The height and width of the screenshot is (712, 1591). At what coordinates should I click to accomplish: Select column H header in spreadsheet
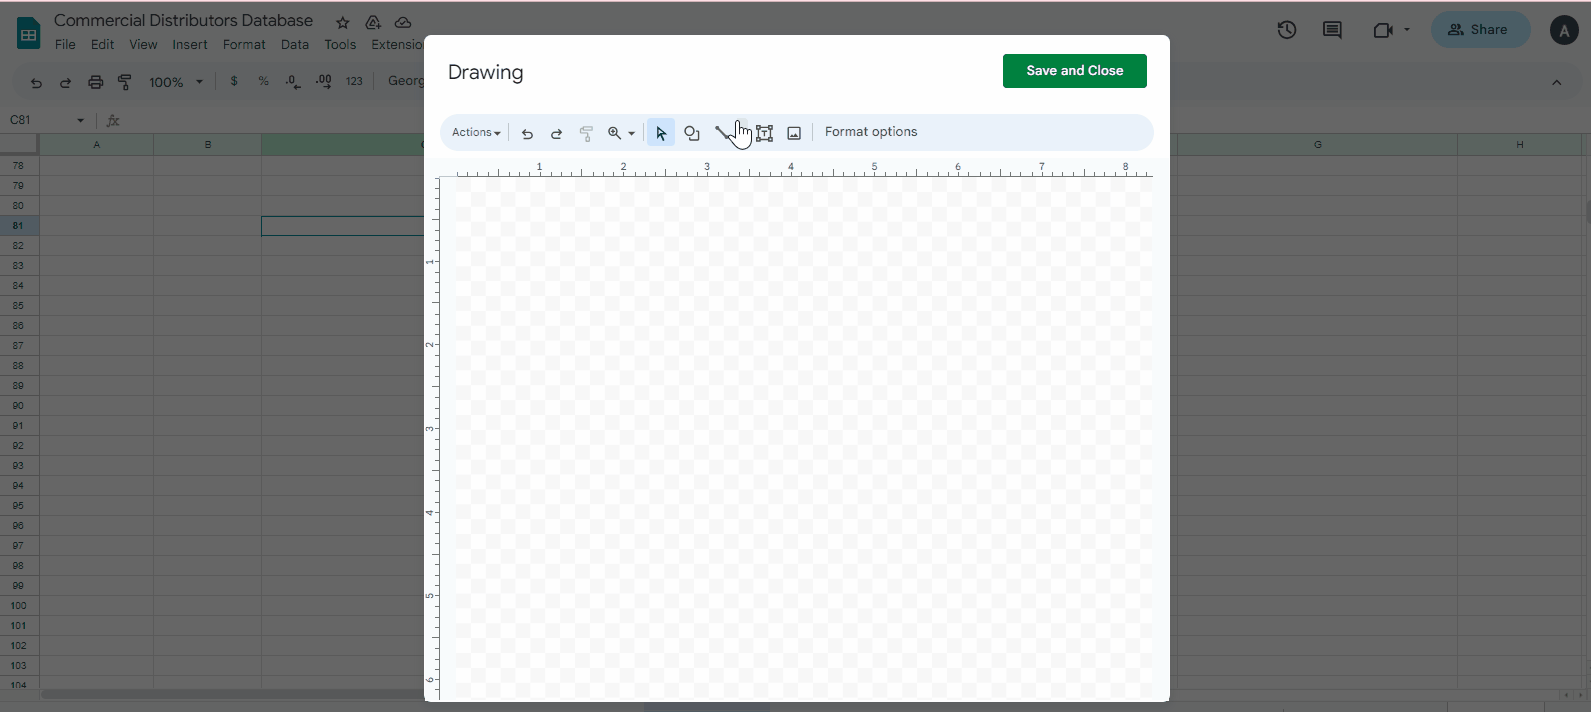click(x=1520, y=145)
